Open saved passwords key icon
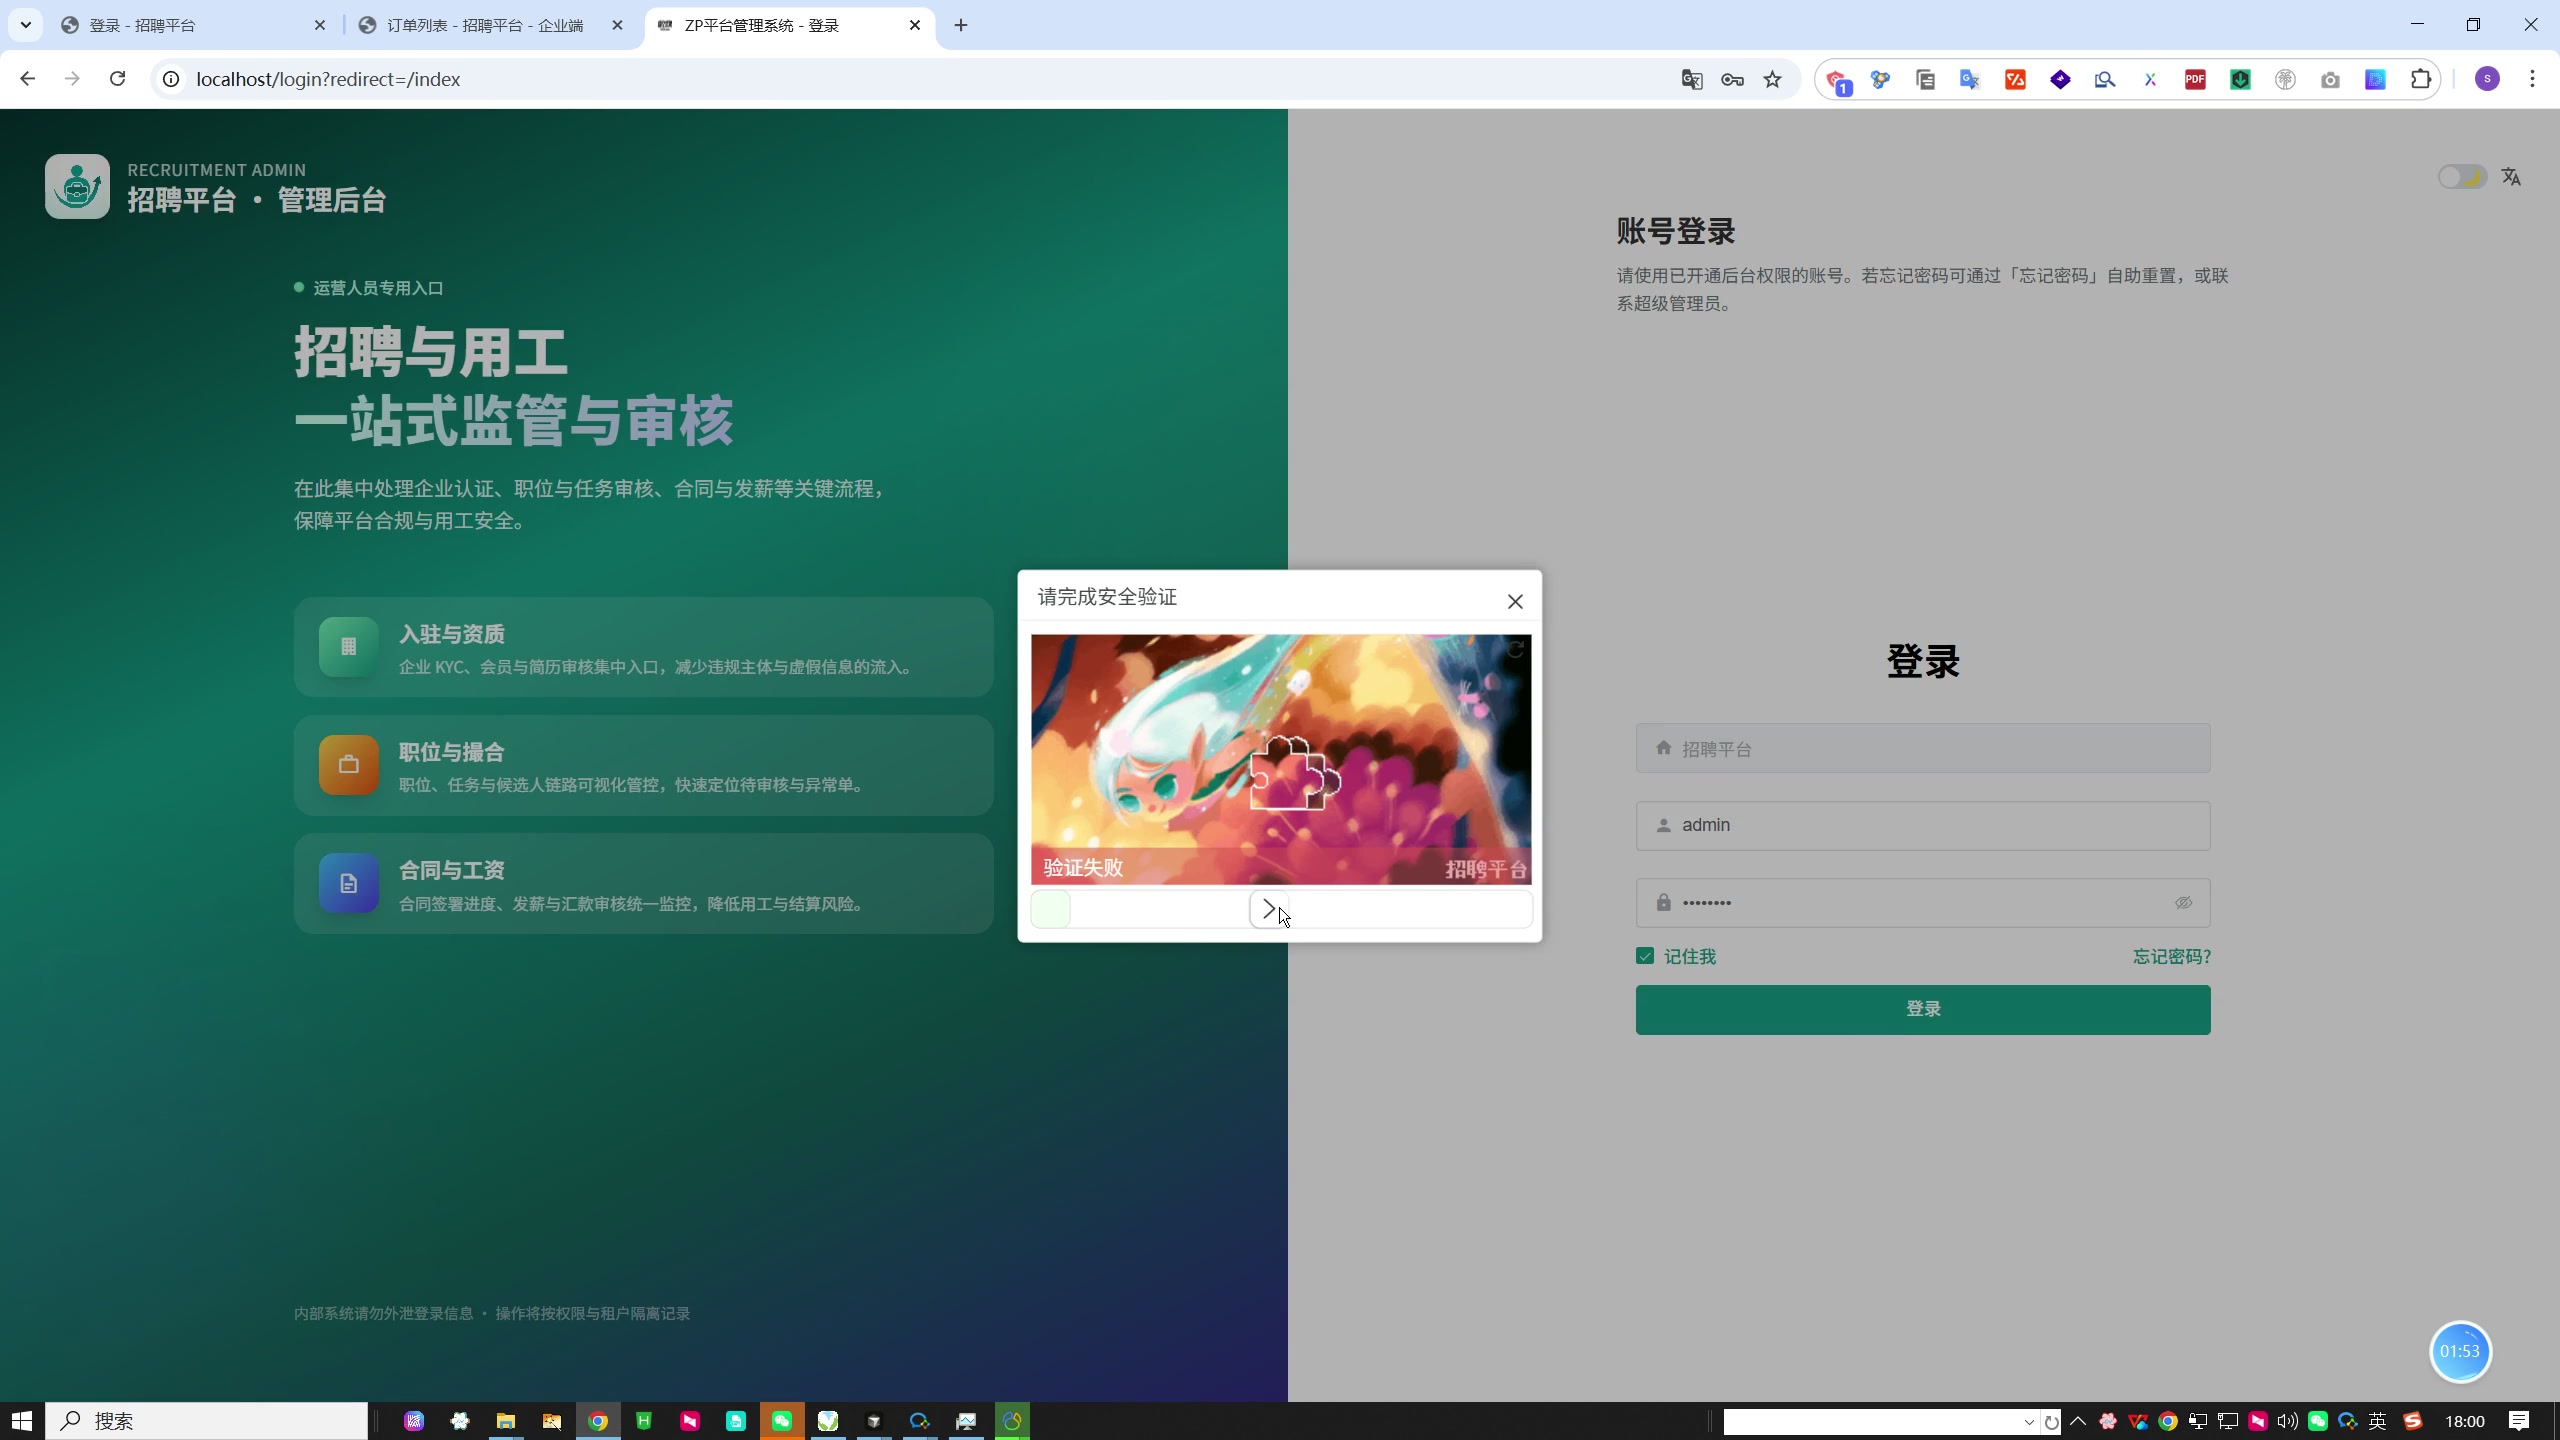2560x1440 pixels. (x=1732, y=79)
